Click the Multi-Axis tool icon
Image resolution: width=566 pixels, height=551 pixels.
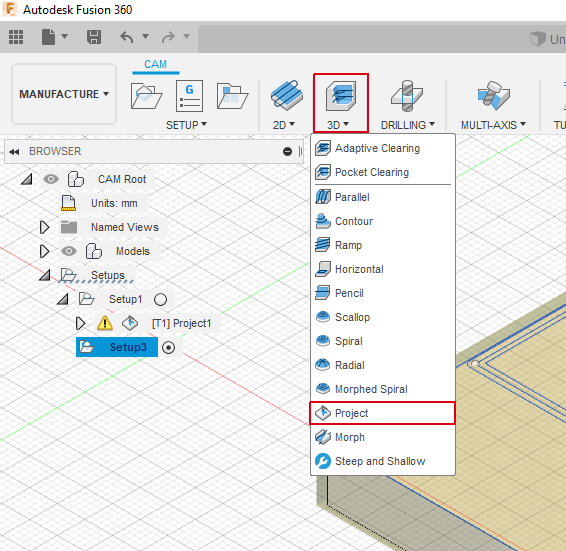click(493, 96)
